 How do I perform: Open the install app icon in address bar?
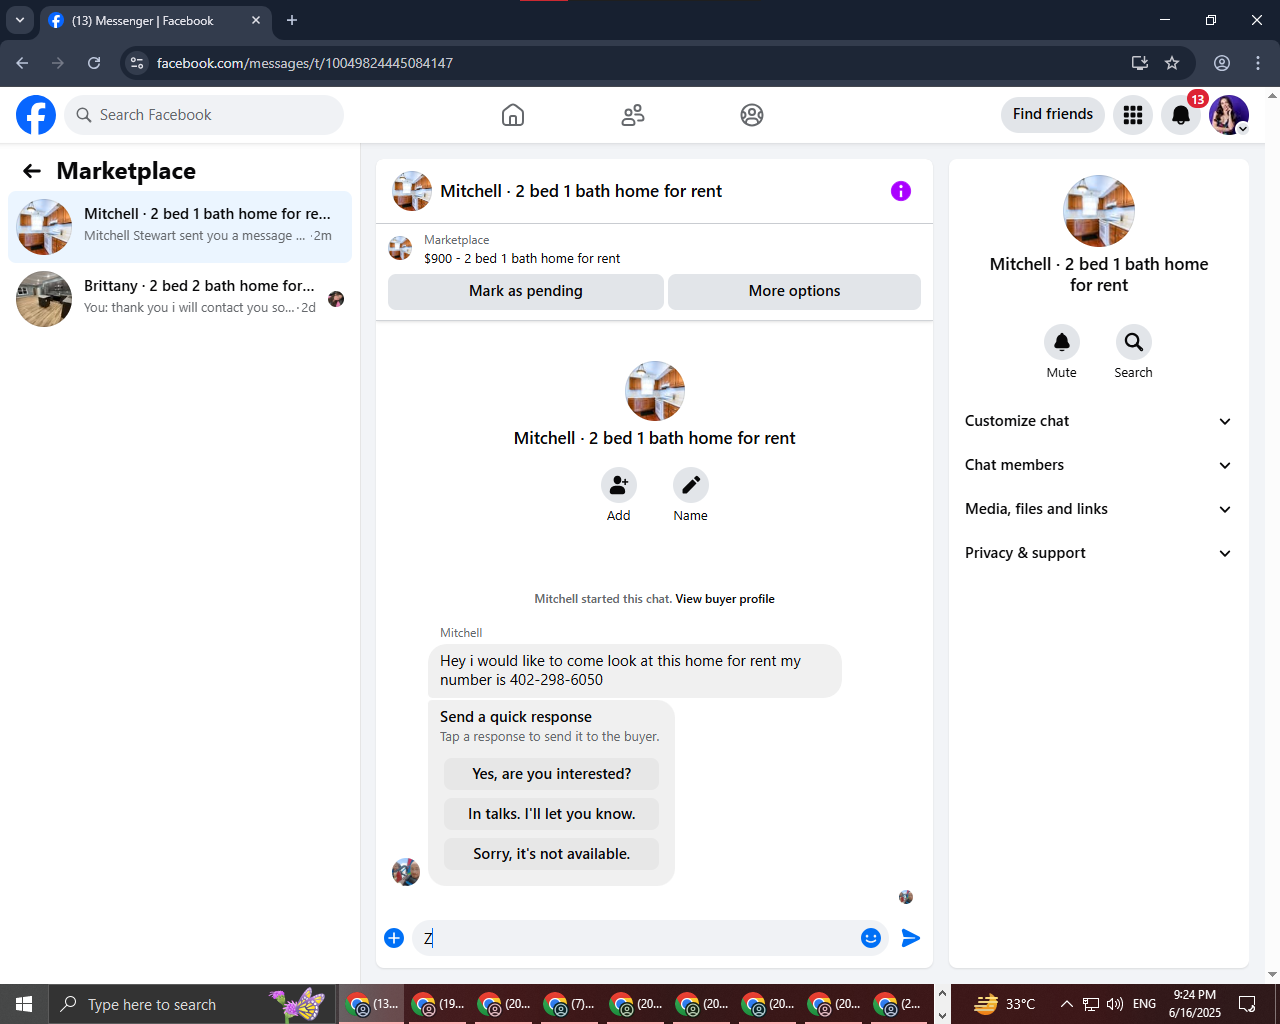1140,63
